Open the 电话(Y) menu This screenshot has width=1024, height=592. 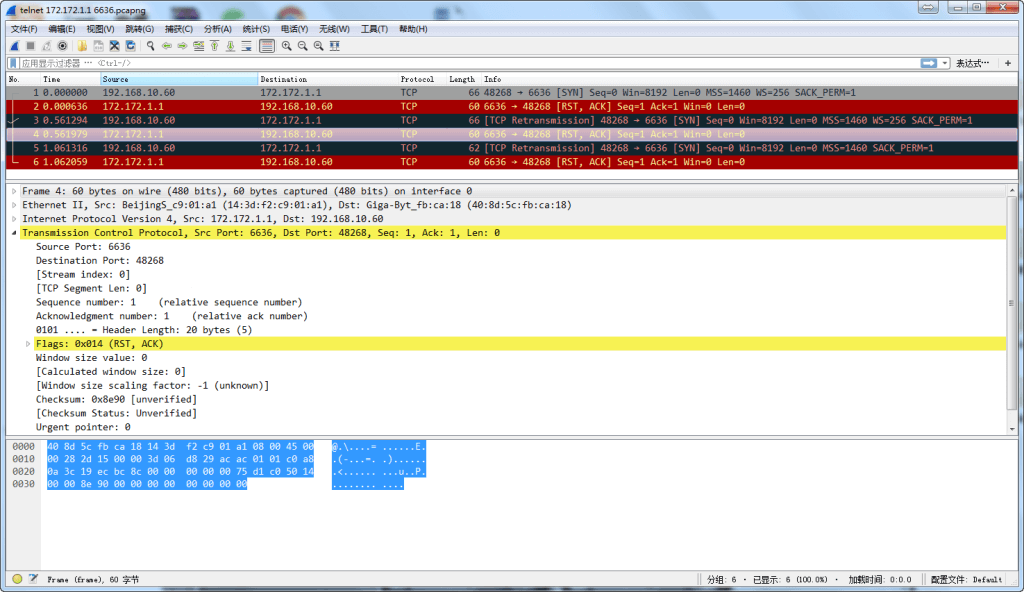(x=295, y=29)
